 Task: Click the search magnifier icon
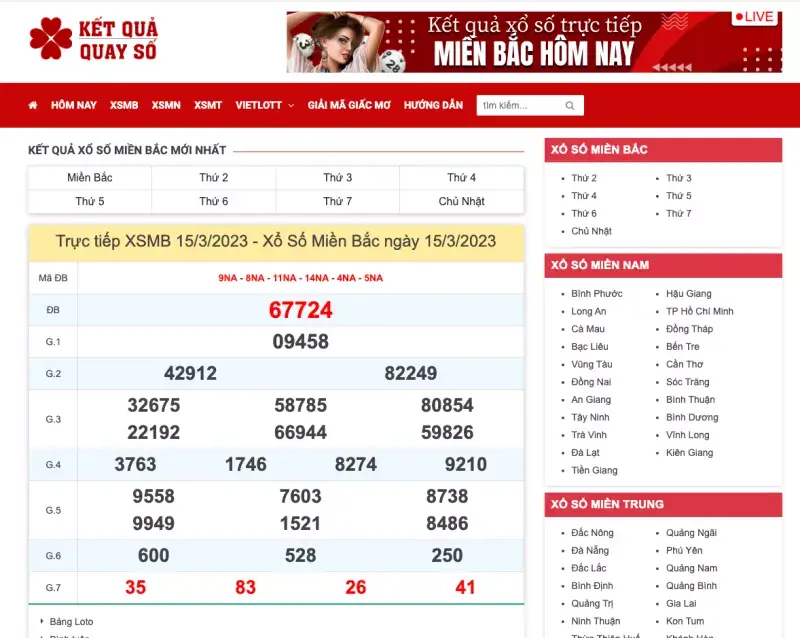[570, 105]
